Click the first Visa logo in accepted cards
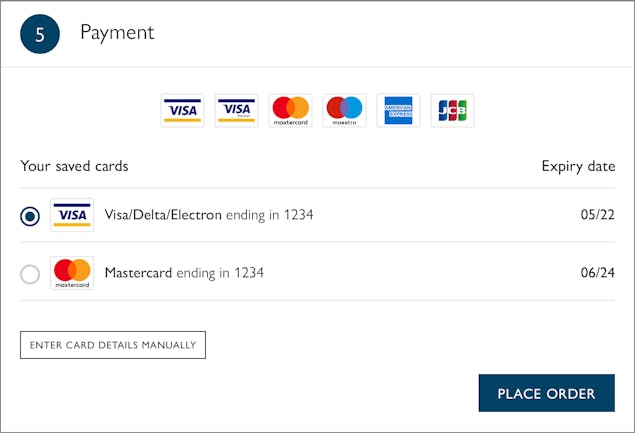The image size is (635, 433). point(182,111)
